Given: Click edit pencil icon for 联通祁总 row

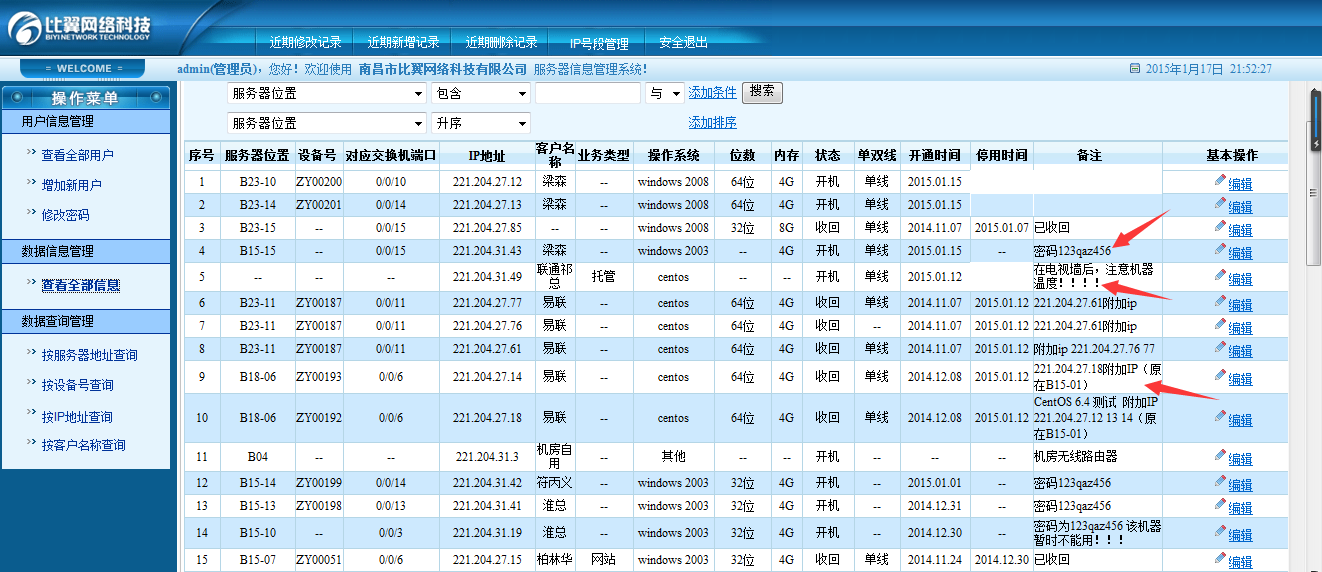Looking at the screenshot, I should tap(1220, 275).
